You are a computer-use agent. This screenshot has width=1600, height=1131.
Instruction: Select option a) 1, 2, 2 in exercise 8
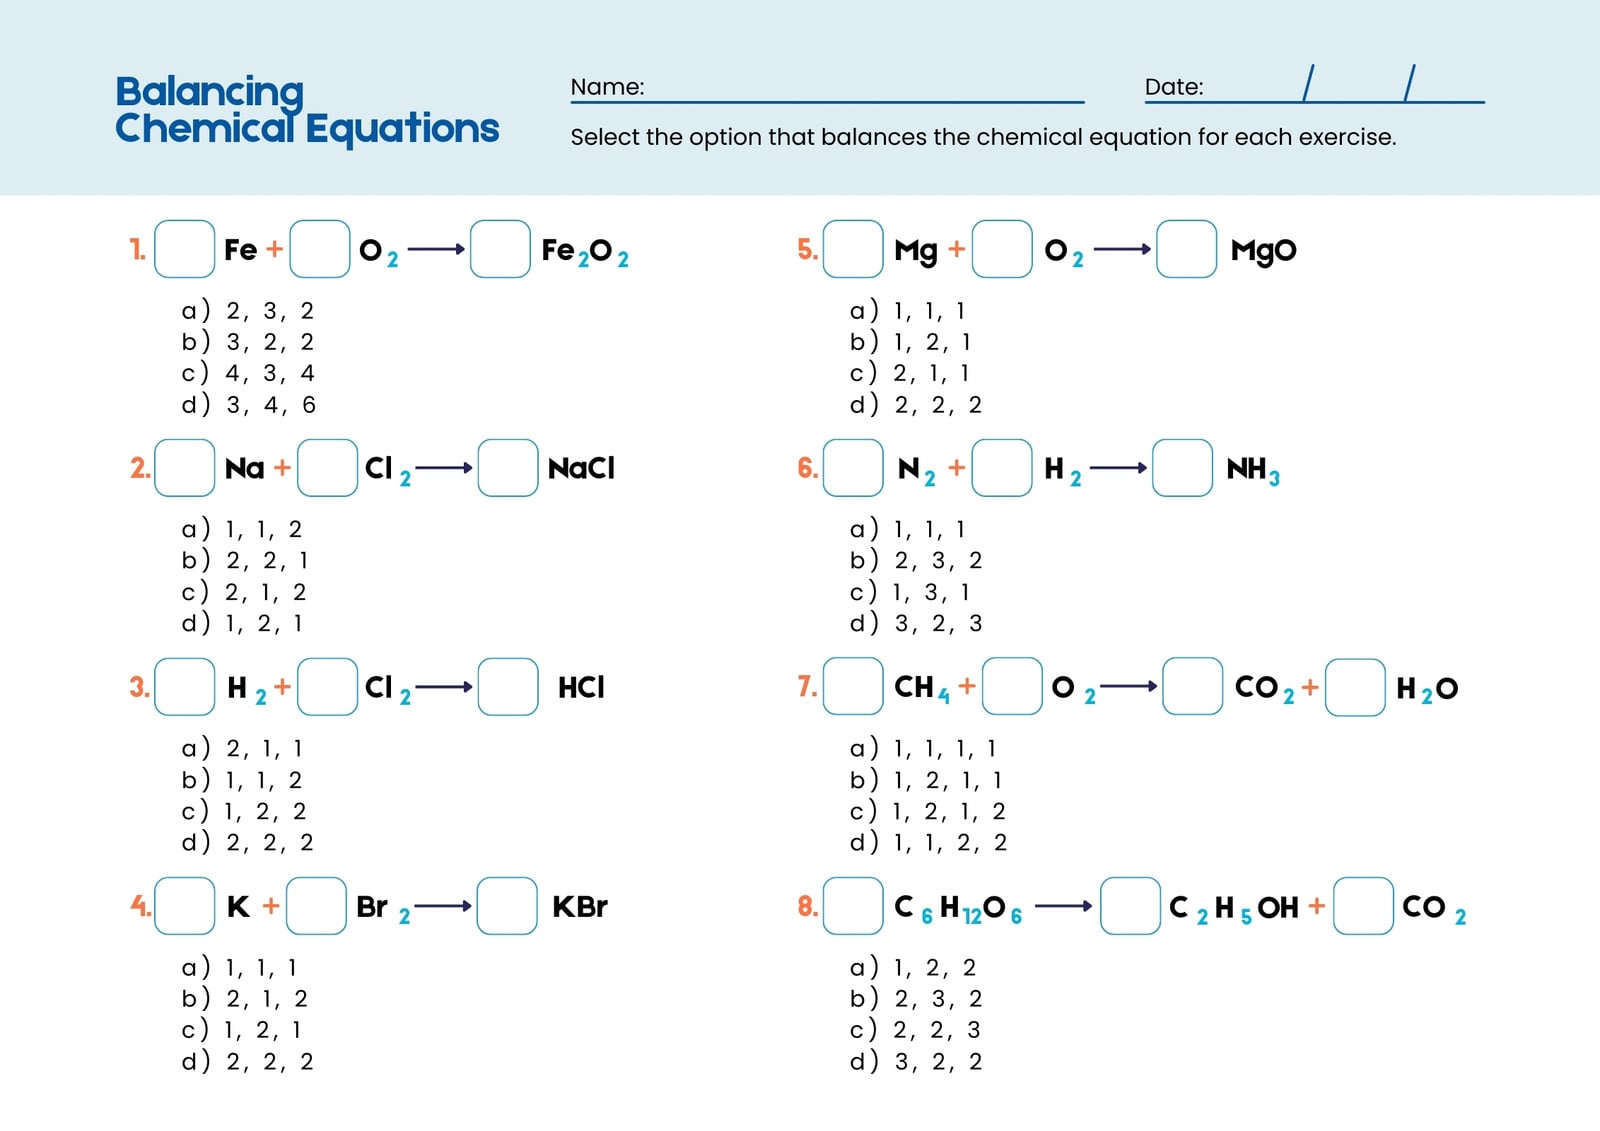coord(913,967)
